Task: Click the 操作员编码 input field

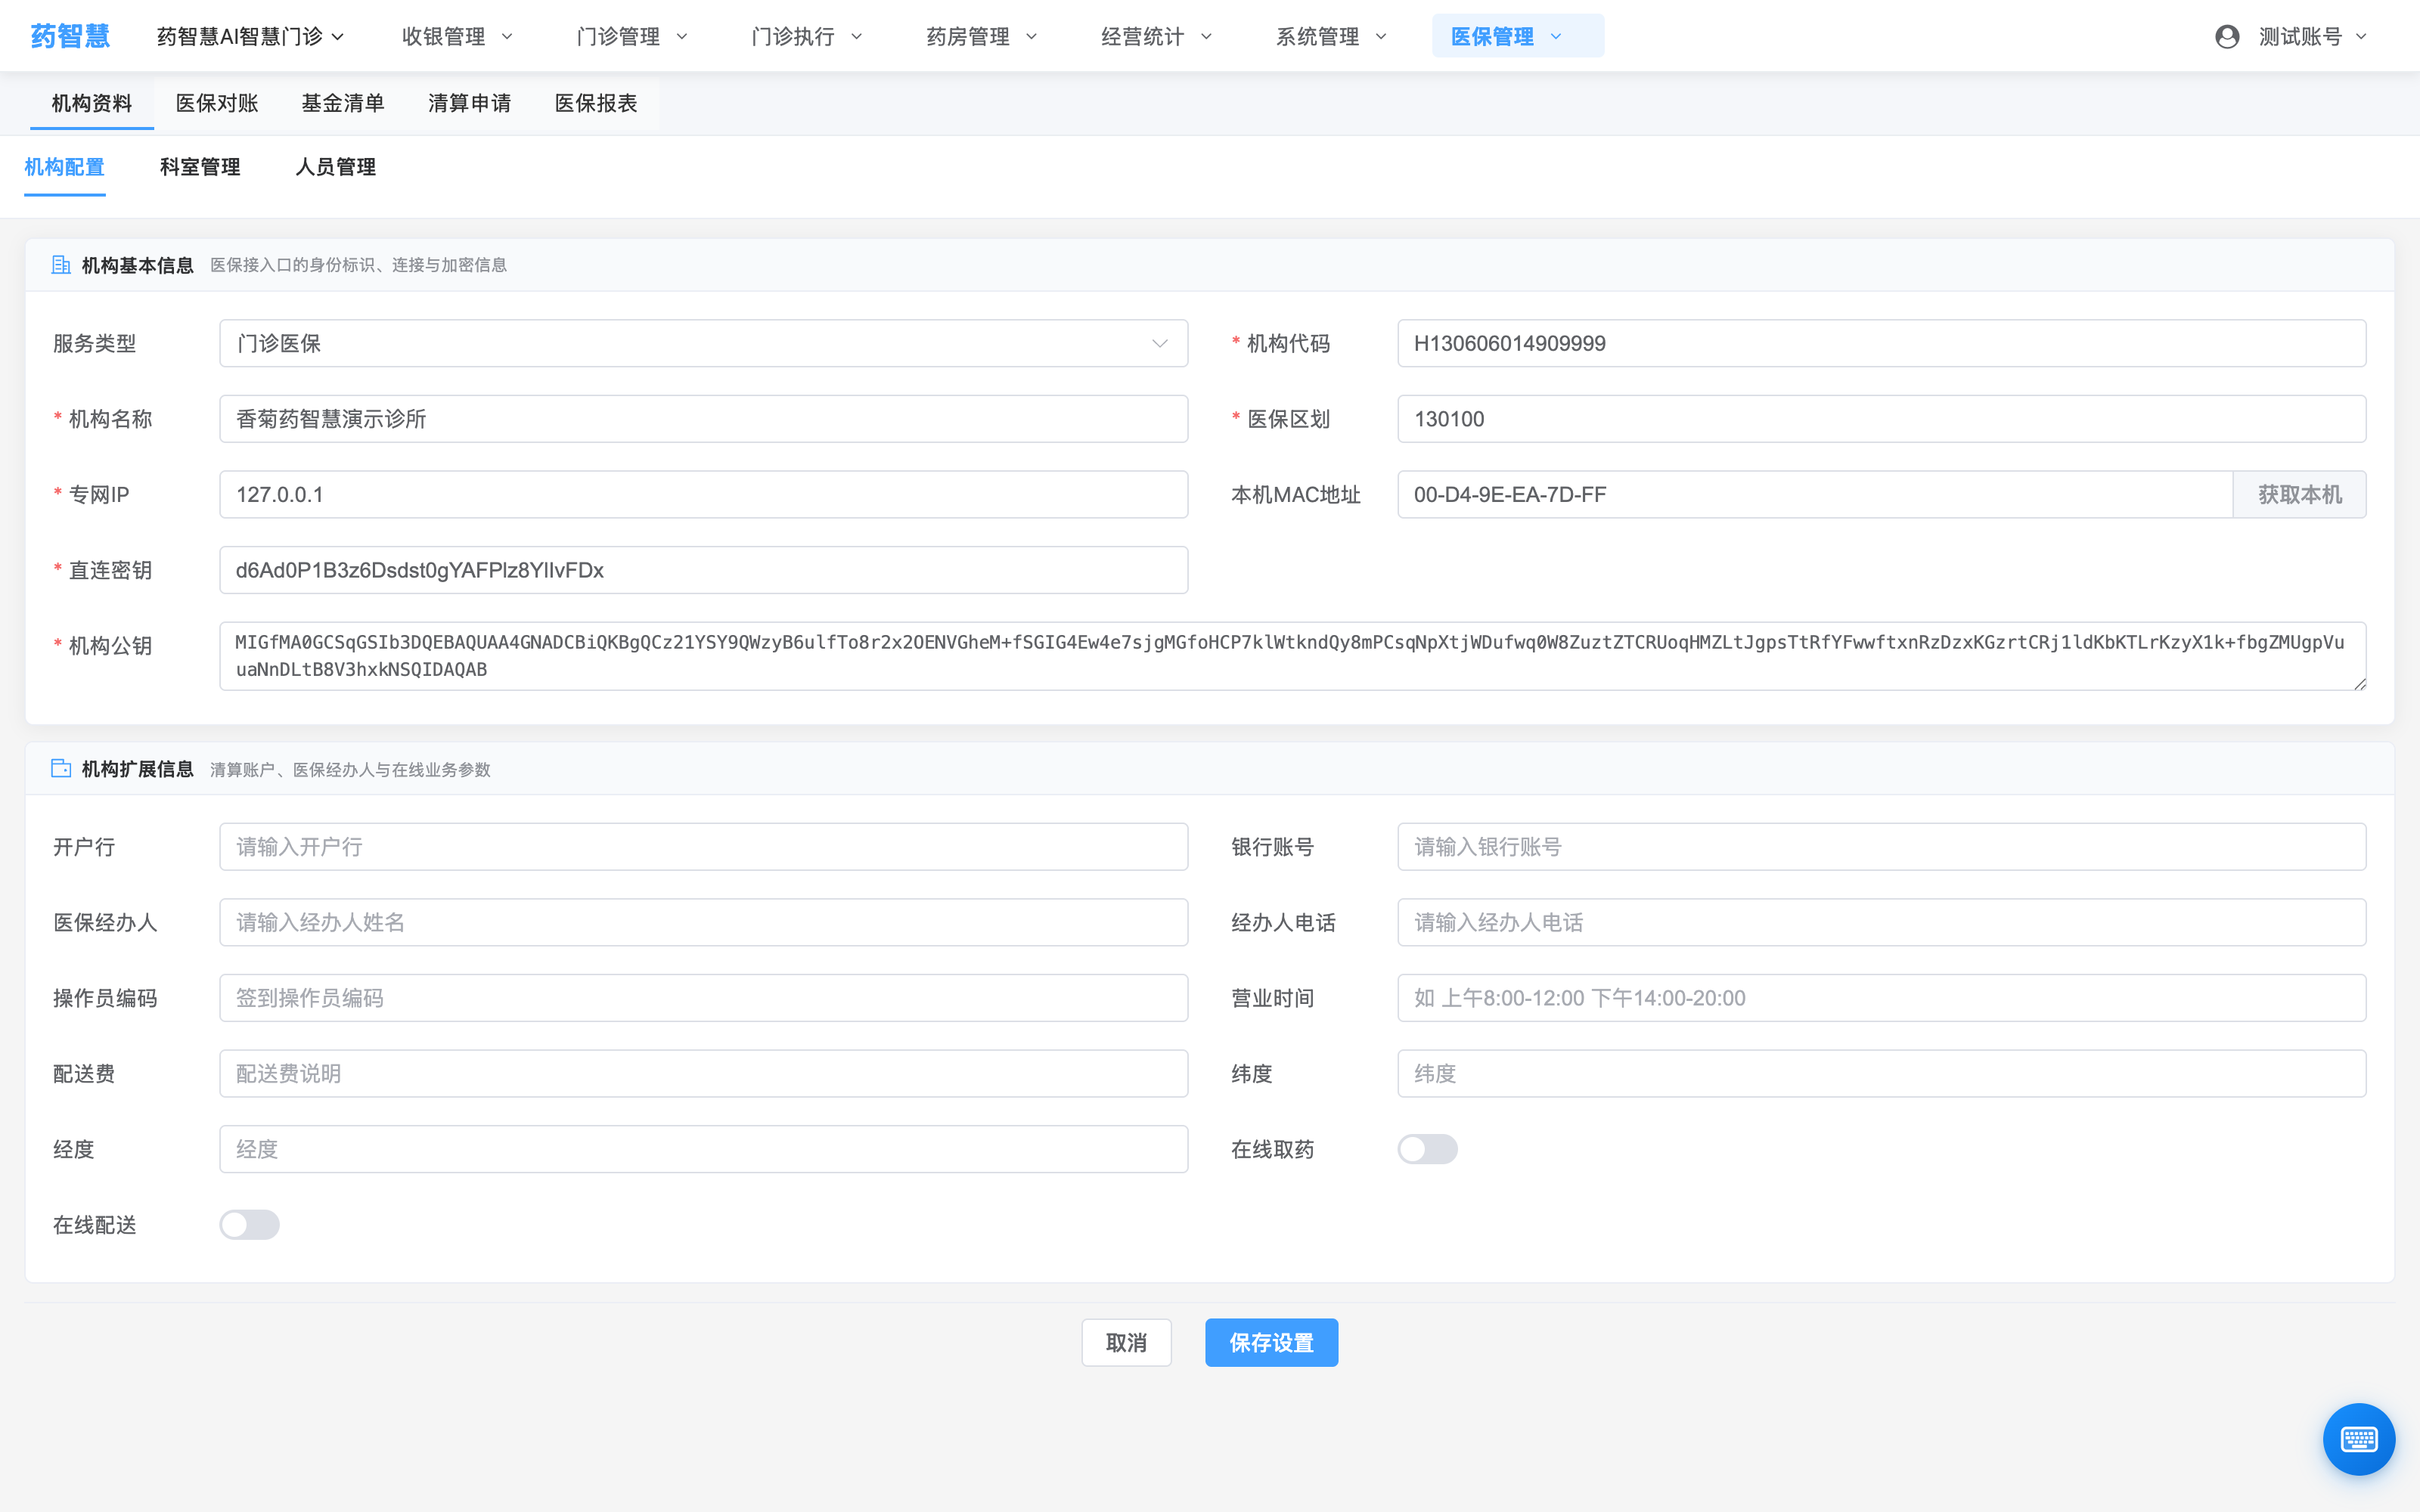Action: tap(703, 998)
